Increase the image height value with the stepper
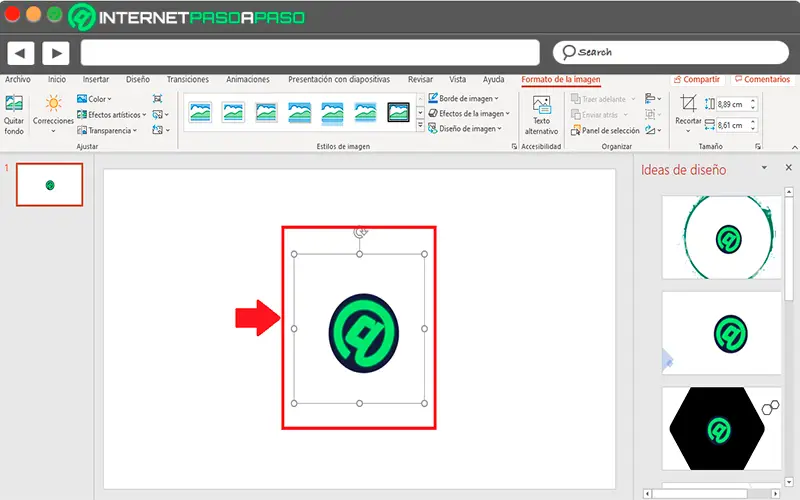The height and width of the screenshot is (500, 800). pos(753,101)
